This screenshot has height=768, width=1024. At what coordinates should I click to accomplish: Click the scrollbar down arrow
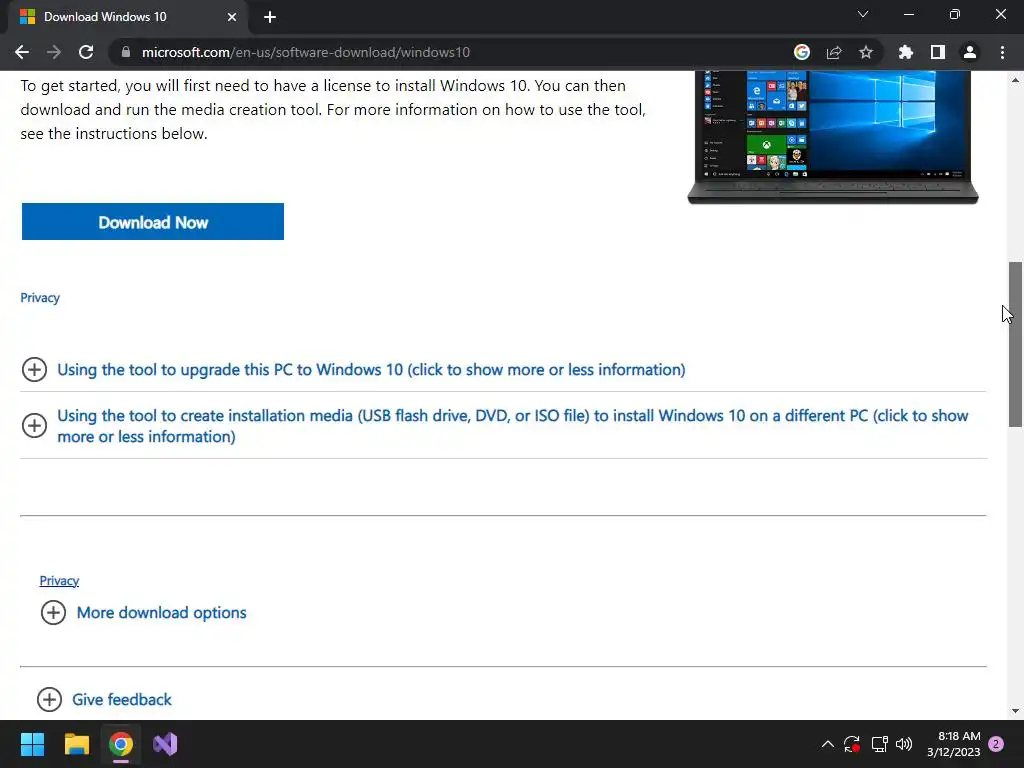click(1015, 711)
